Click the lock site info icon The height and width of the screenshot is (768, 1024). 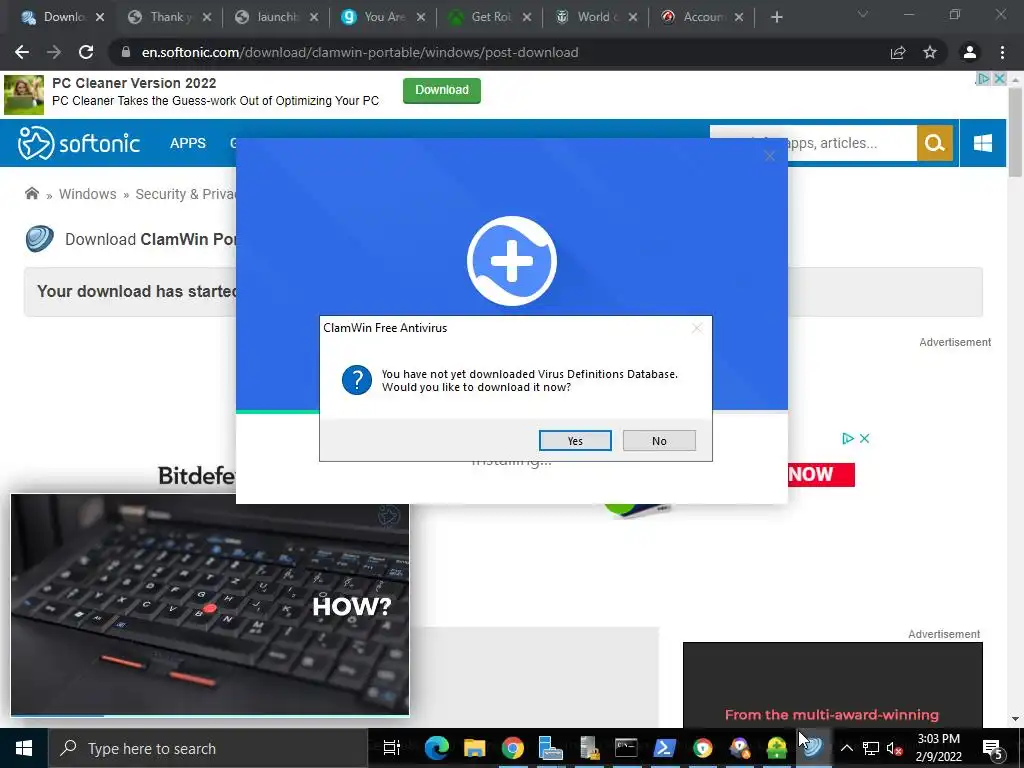pyautogui.click(x=125, y=52)
